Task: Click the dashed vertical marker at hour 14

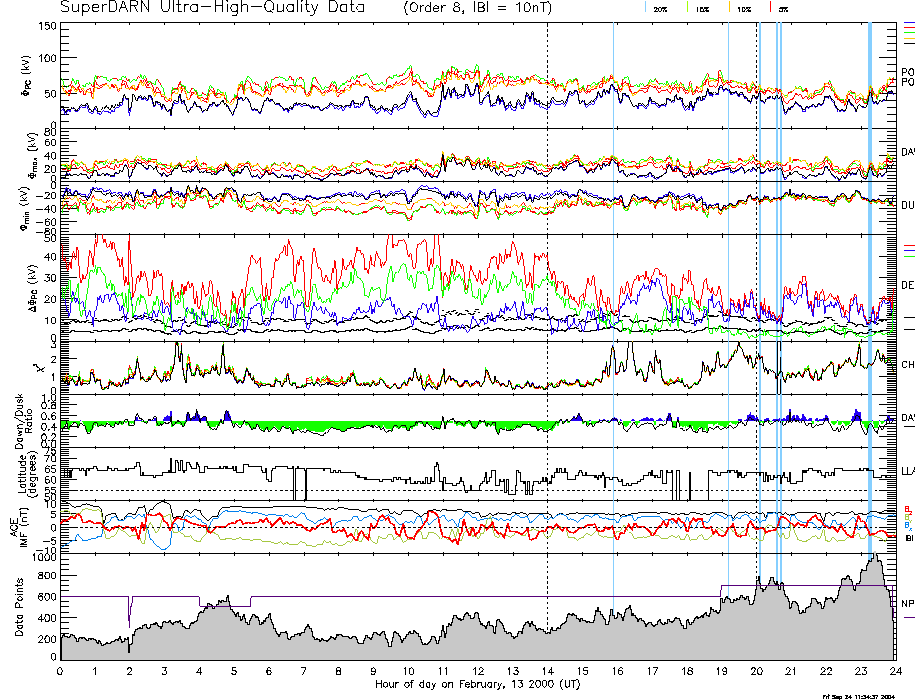Action: point(547,341)
